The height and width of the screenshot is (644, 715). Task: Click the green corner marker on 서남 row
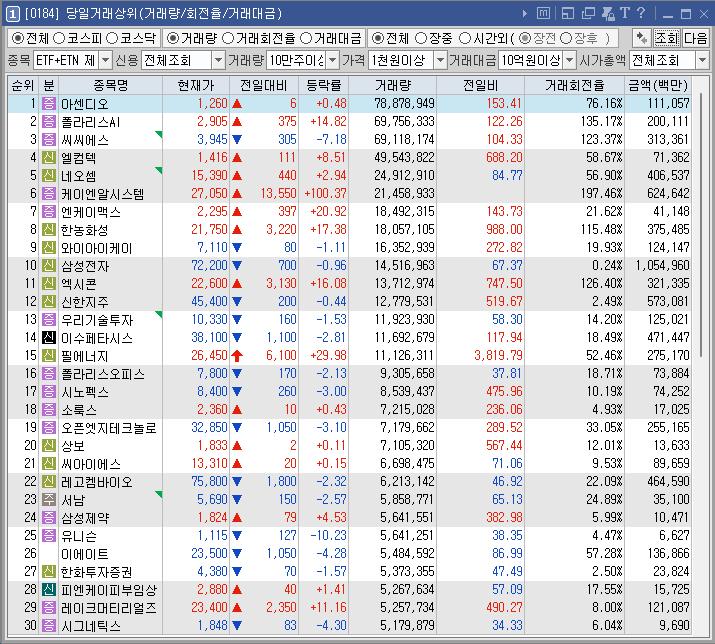[x=159, y=494]
